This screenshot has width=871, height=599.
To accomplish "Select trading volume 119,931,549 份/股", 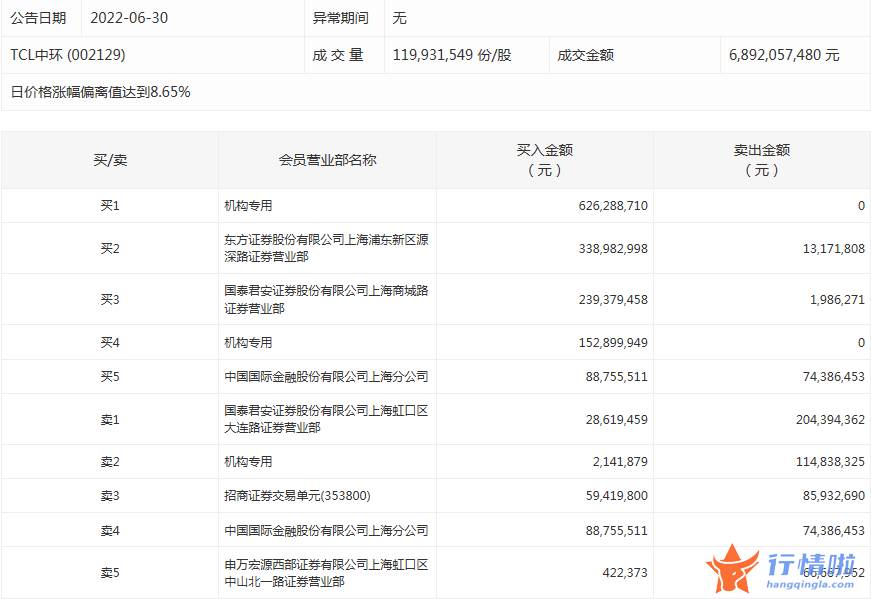I will 452,54.
